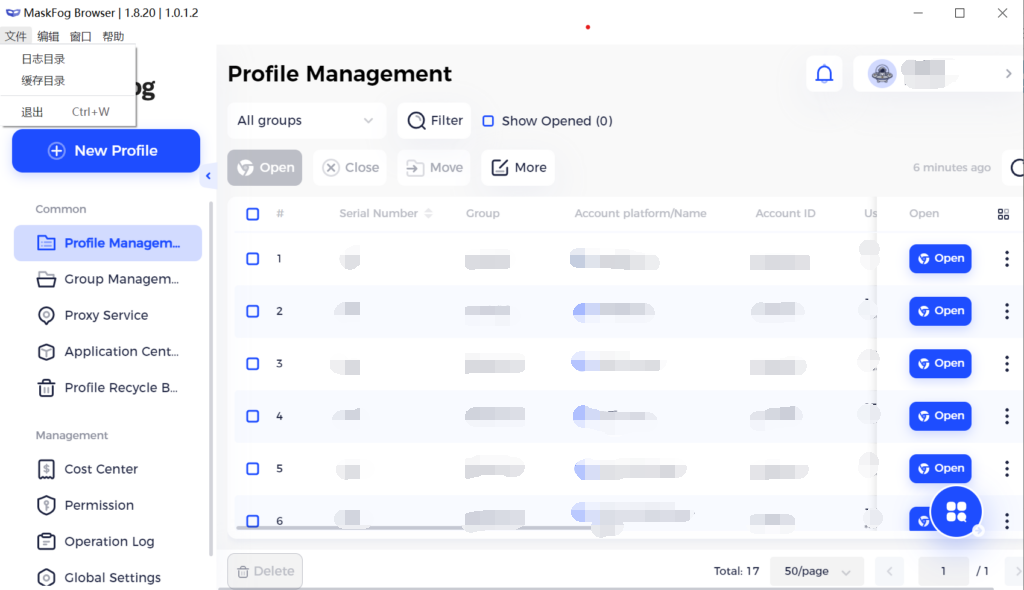Click the Group Management folder icon
This screenshot has height=590, width=1024.
point(46,279)
